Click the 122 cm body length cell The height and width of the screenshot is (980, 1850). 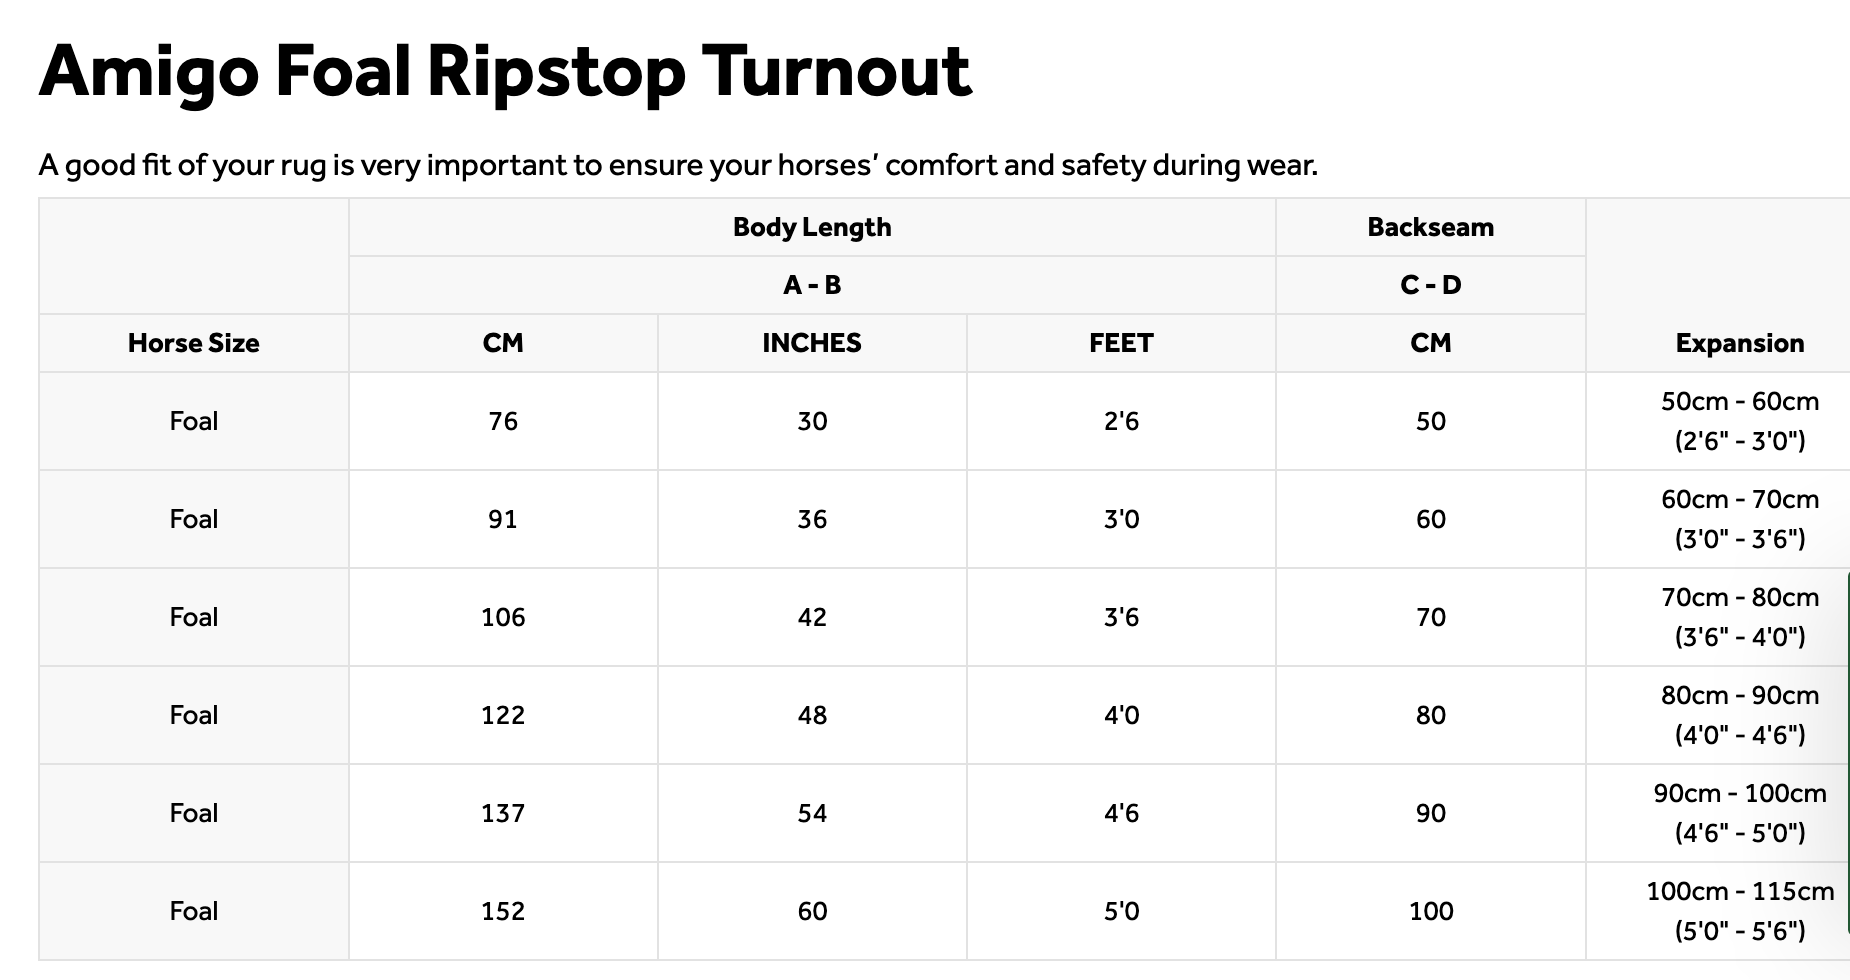pyautogui.click(x=502, y=715)
